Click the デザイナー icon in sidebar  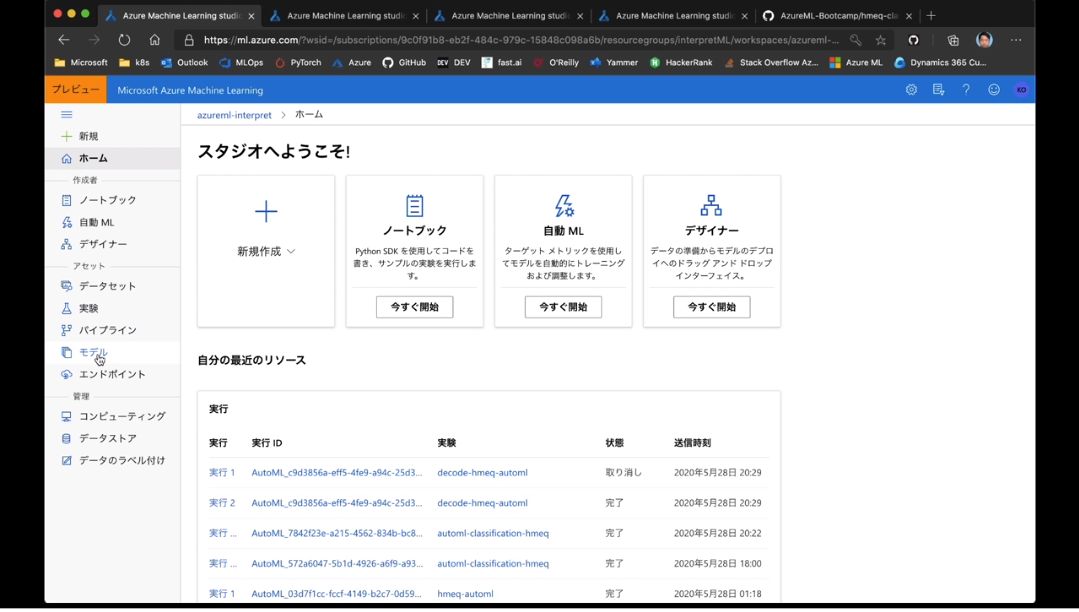tap(67, 244)
